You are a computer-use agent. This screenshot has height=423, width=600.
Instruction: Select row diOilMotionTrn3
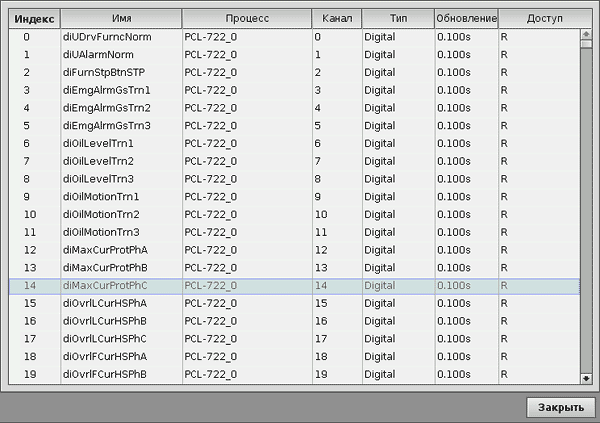pyautogui.click(x=294, y=232)
